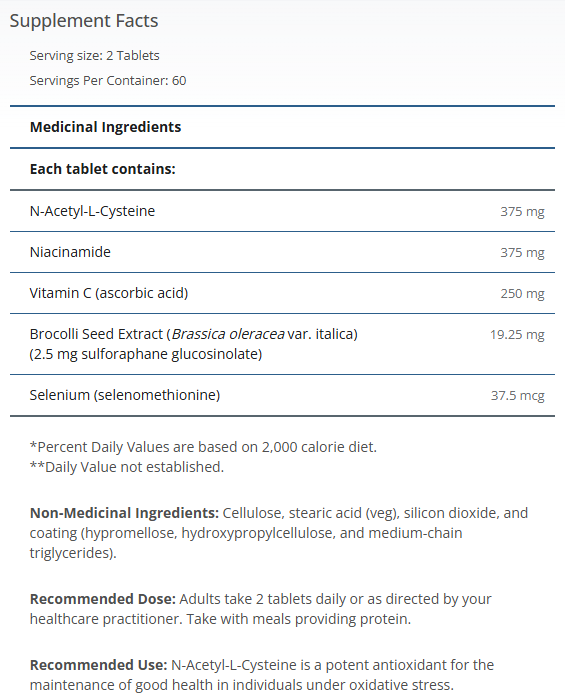This screenshot has width=565, height=698.
Task: Click the Medicinal Ingredients header
Action: (x=105, y=127)
